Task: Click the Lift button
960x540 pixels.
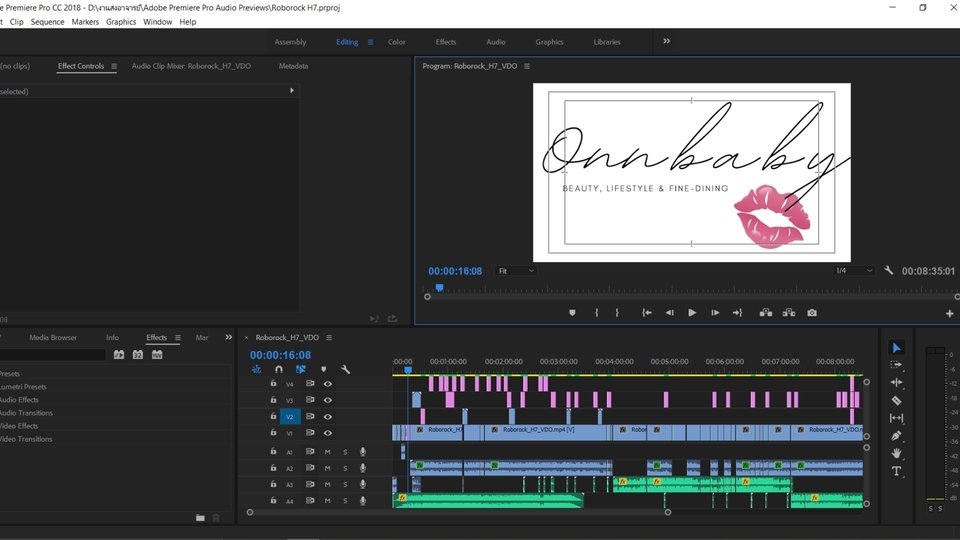Action: click(x=766, y=313)
